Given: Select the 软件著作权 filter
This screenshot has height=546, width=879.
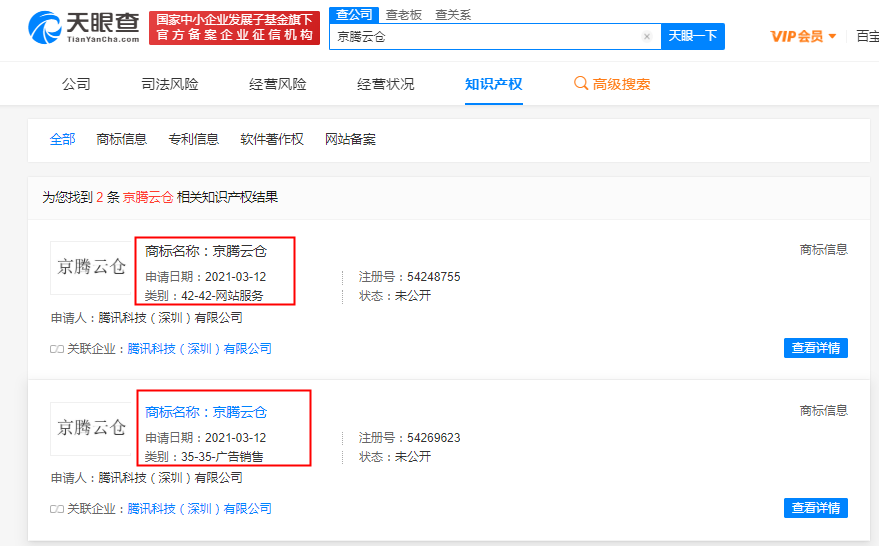Looking at the screenshot, I should pos(272,139).
